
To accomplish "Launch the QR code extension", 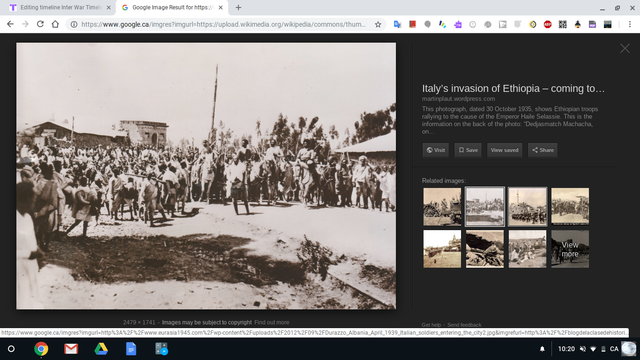I will (562, 24).
